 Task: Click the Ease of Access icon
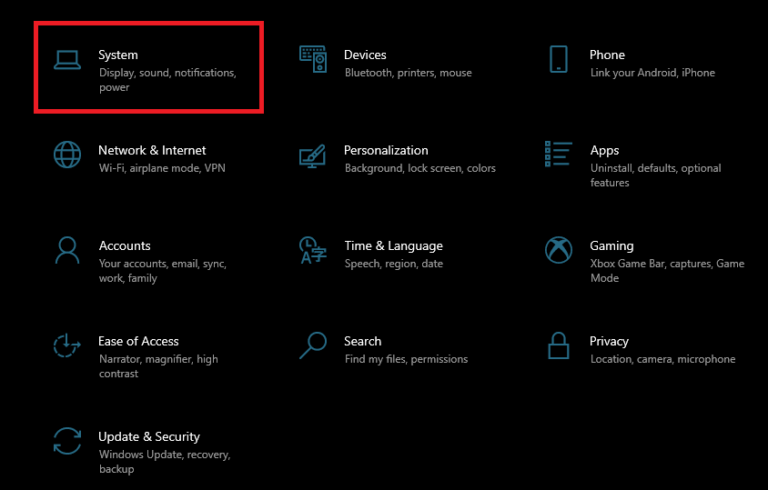(x=67, y=346)
